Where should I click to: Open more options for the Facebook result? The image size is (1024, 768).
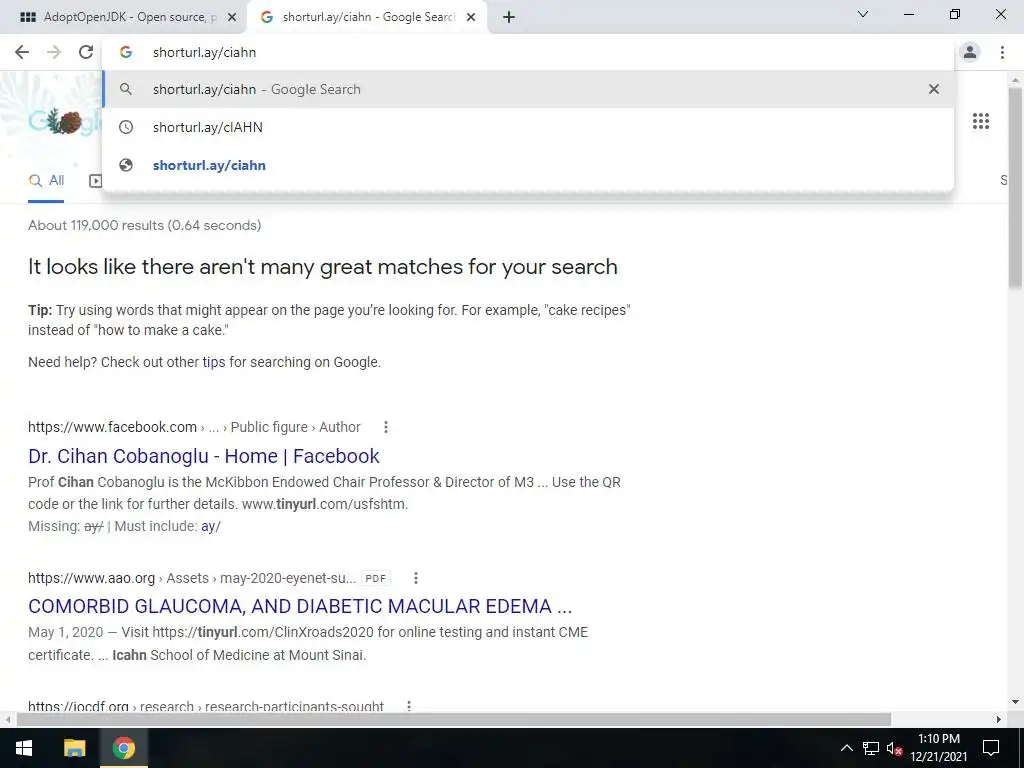click(386, 427)
